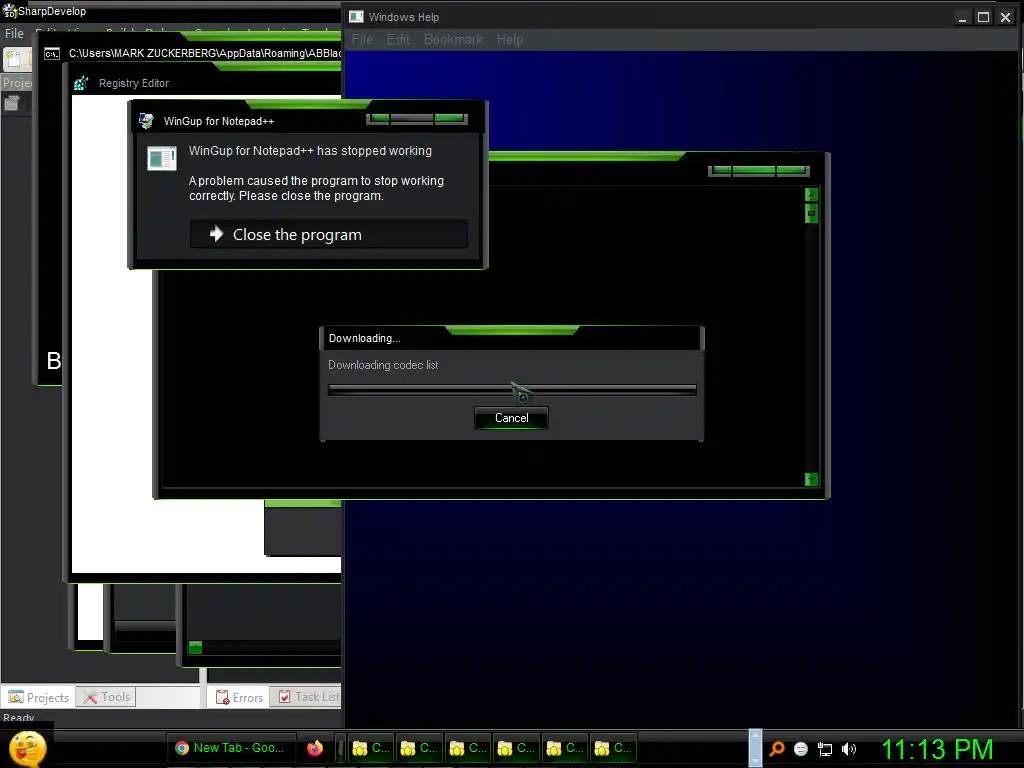Click the C:\Users\MARK ZUCKERBERG path title bar
Viewport: 1024px width, 768px height.
coord(204,53)
